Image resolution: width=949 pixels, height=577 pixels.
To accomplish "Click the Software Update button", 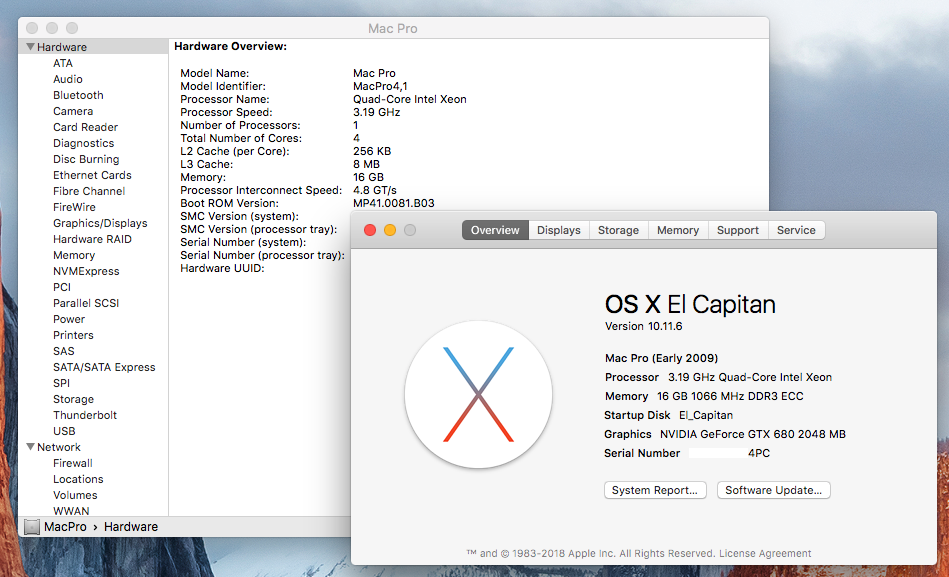I will click(x=773, y=490).
